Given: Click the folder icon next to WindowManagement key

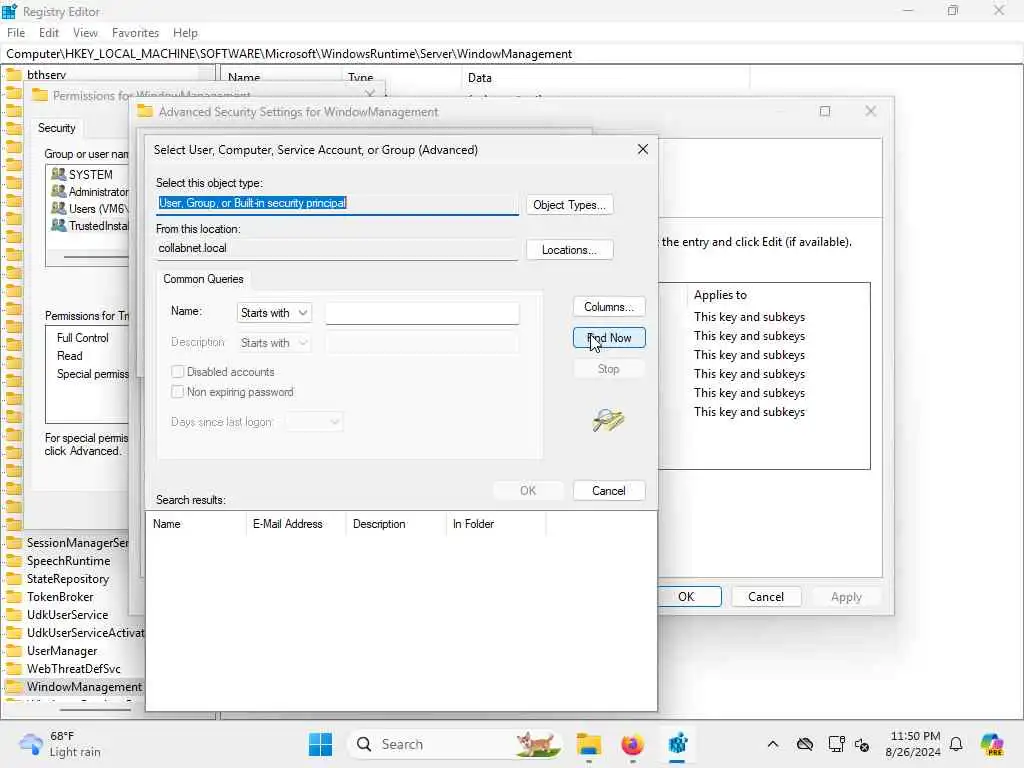Looking at the screenshot, I should pyautogui.click(x=13, y=686).
